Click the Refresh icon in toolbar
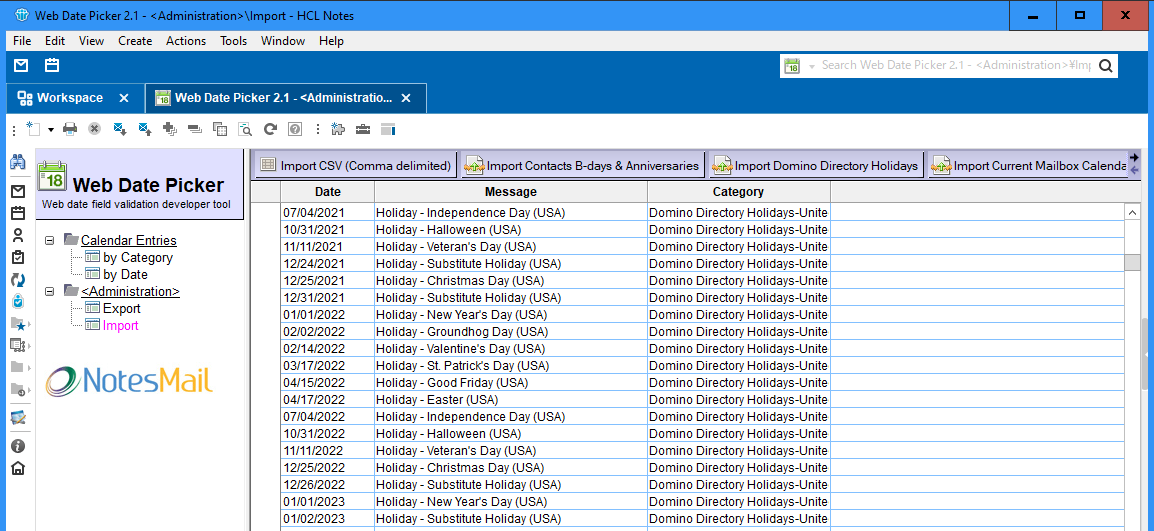 click(270, 129)
